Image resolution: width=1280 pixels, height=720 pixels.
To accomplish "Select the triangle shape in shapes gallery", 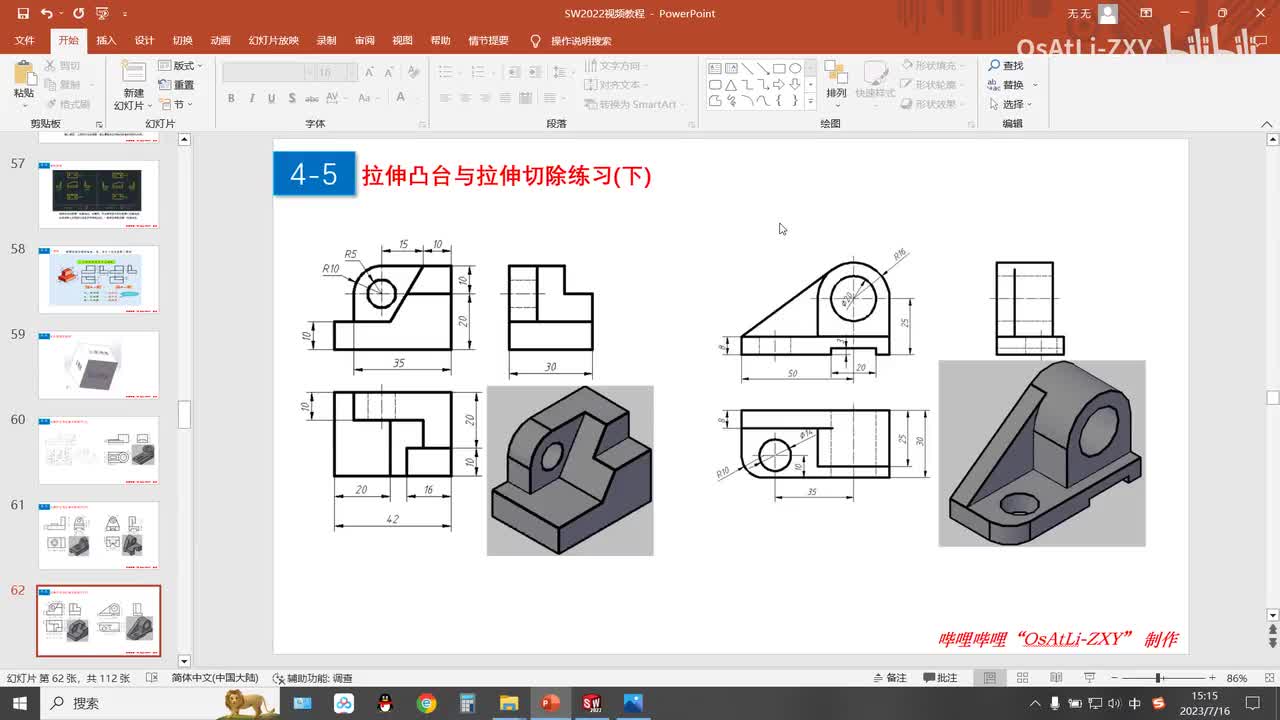I will tap(731, 84).
